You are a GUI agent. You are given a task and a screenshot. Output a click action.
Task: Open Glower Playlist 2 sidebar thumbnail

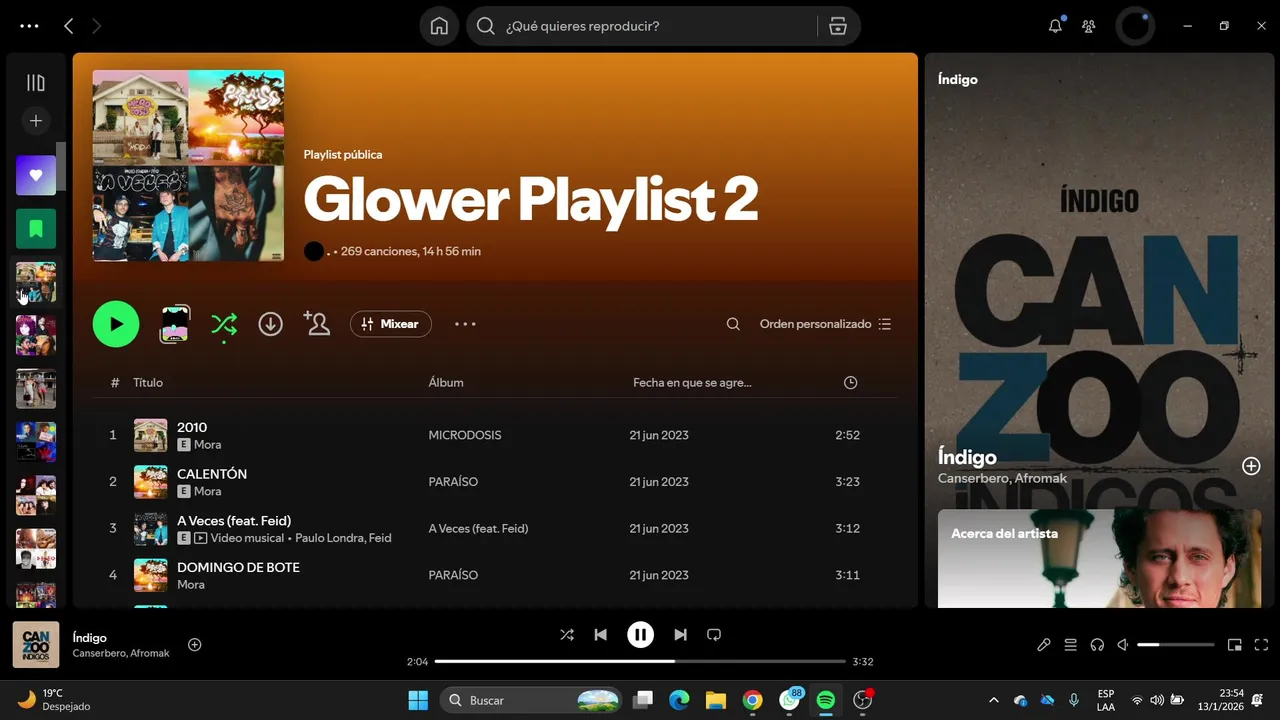coord(36,282)
